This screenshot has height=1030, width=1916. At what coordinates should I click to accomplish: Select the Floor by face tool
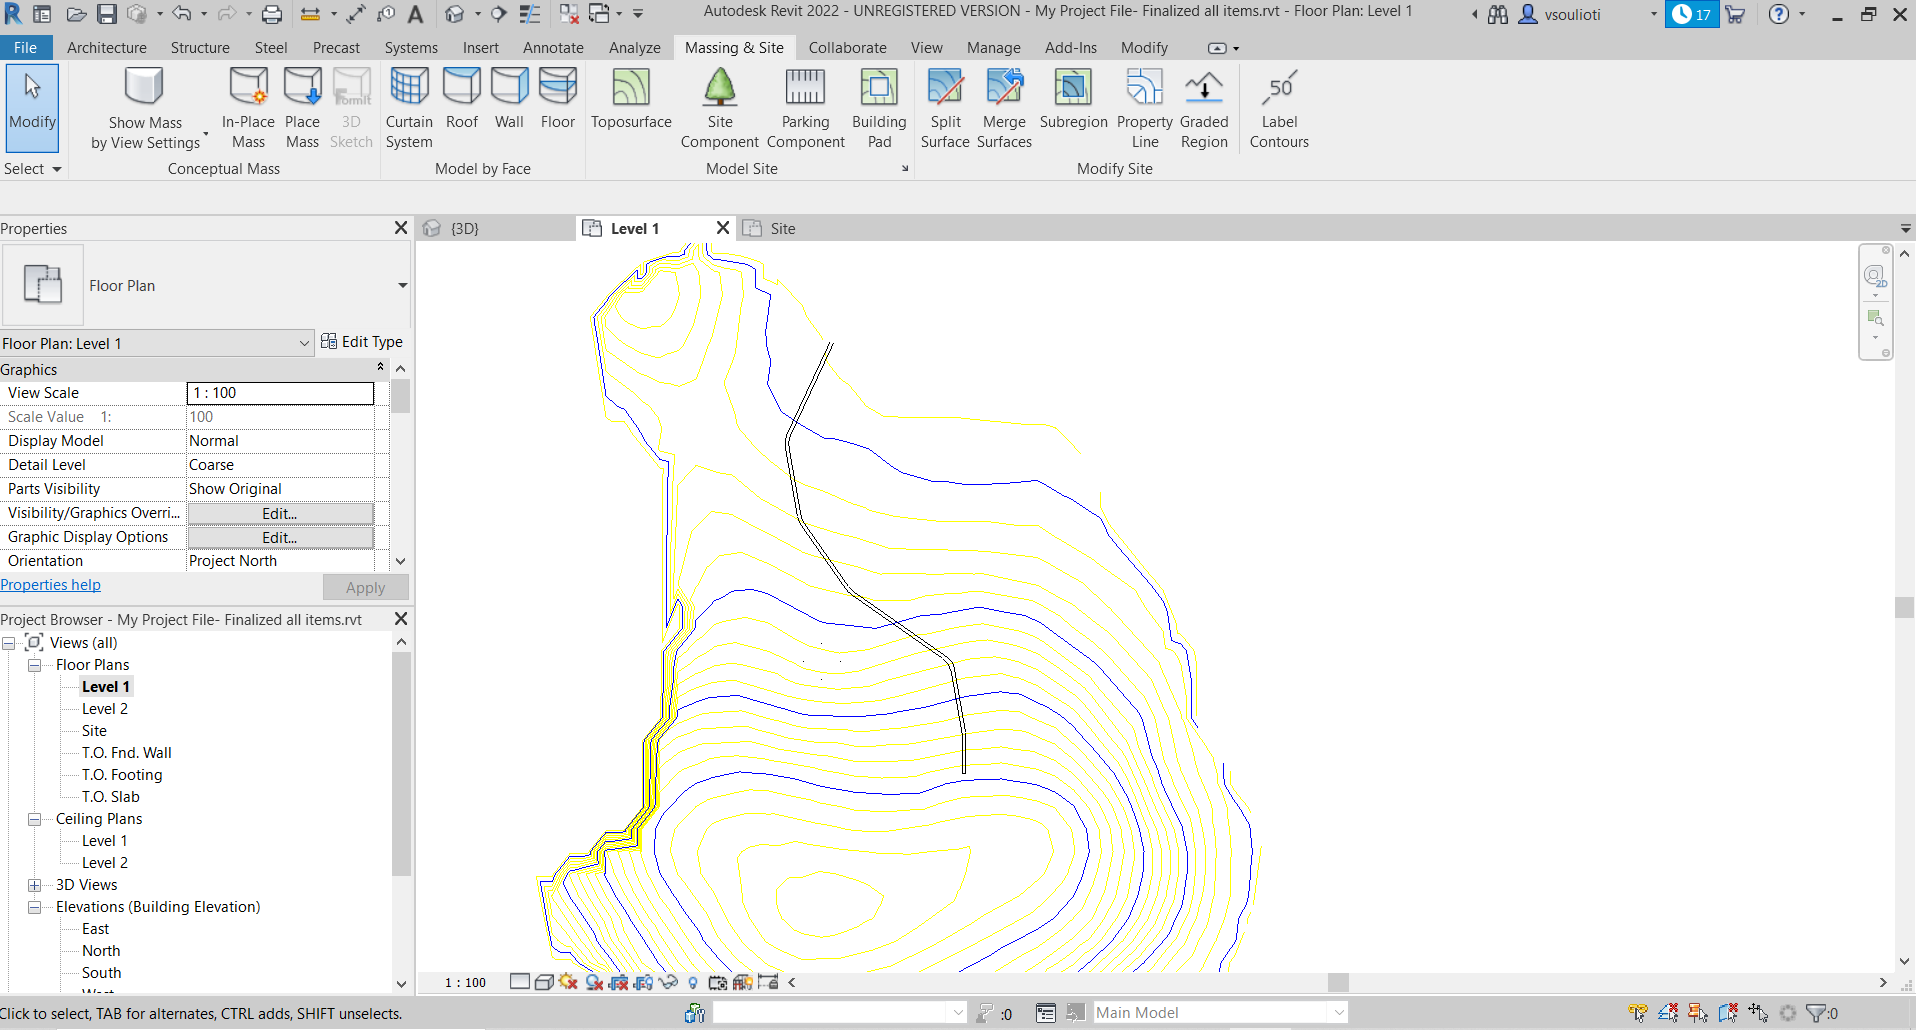pyautogui.click(x=558, y=100)
